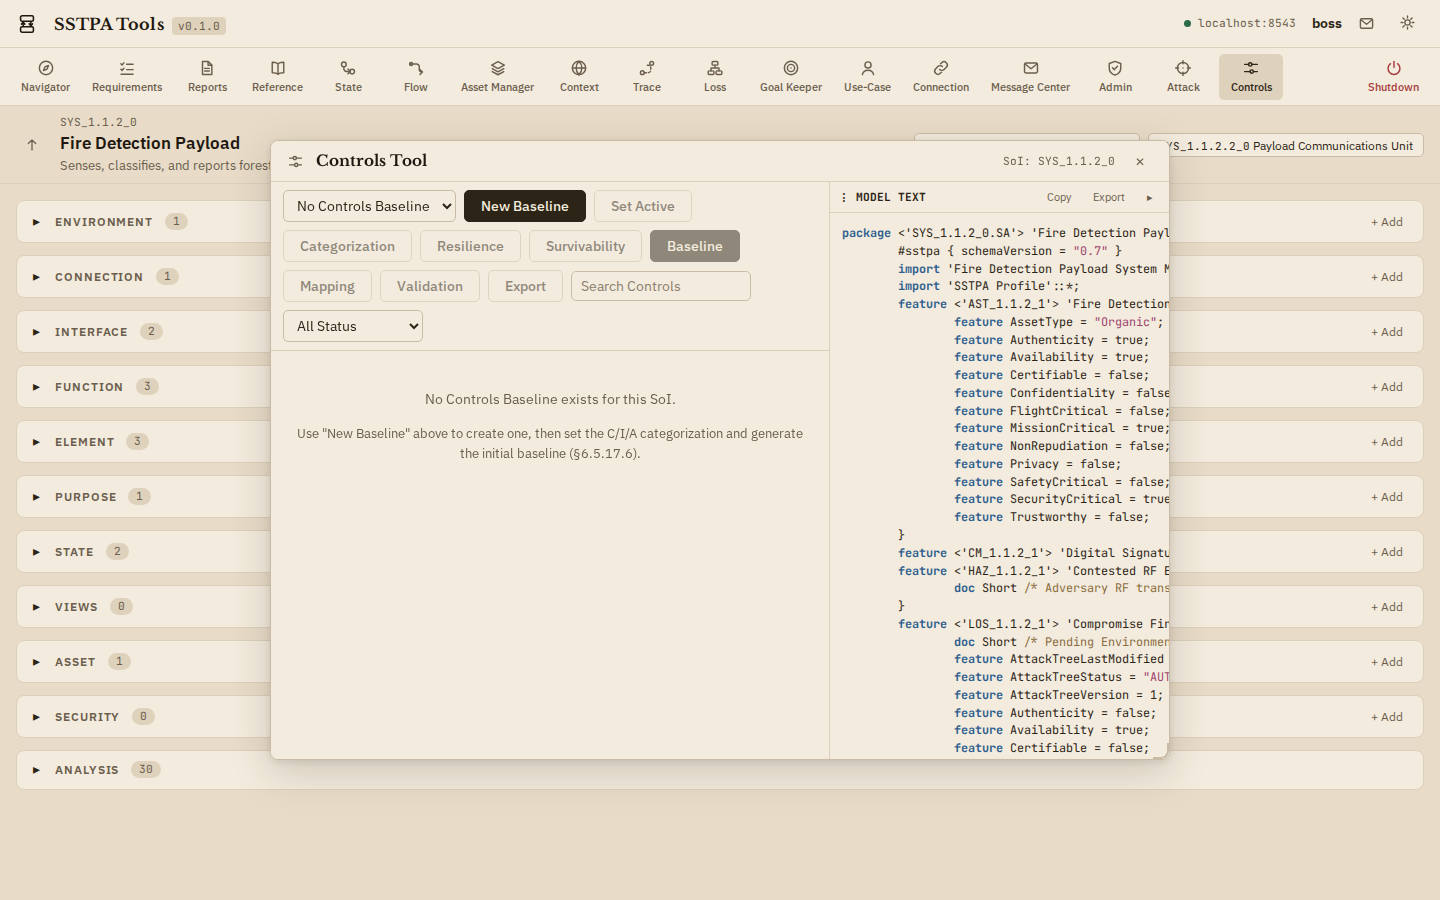Click the Set Active button
This screenshot has width=1440, height=900.
(x=643, y=206)
